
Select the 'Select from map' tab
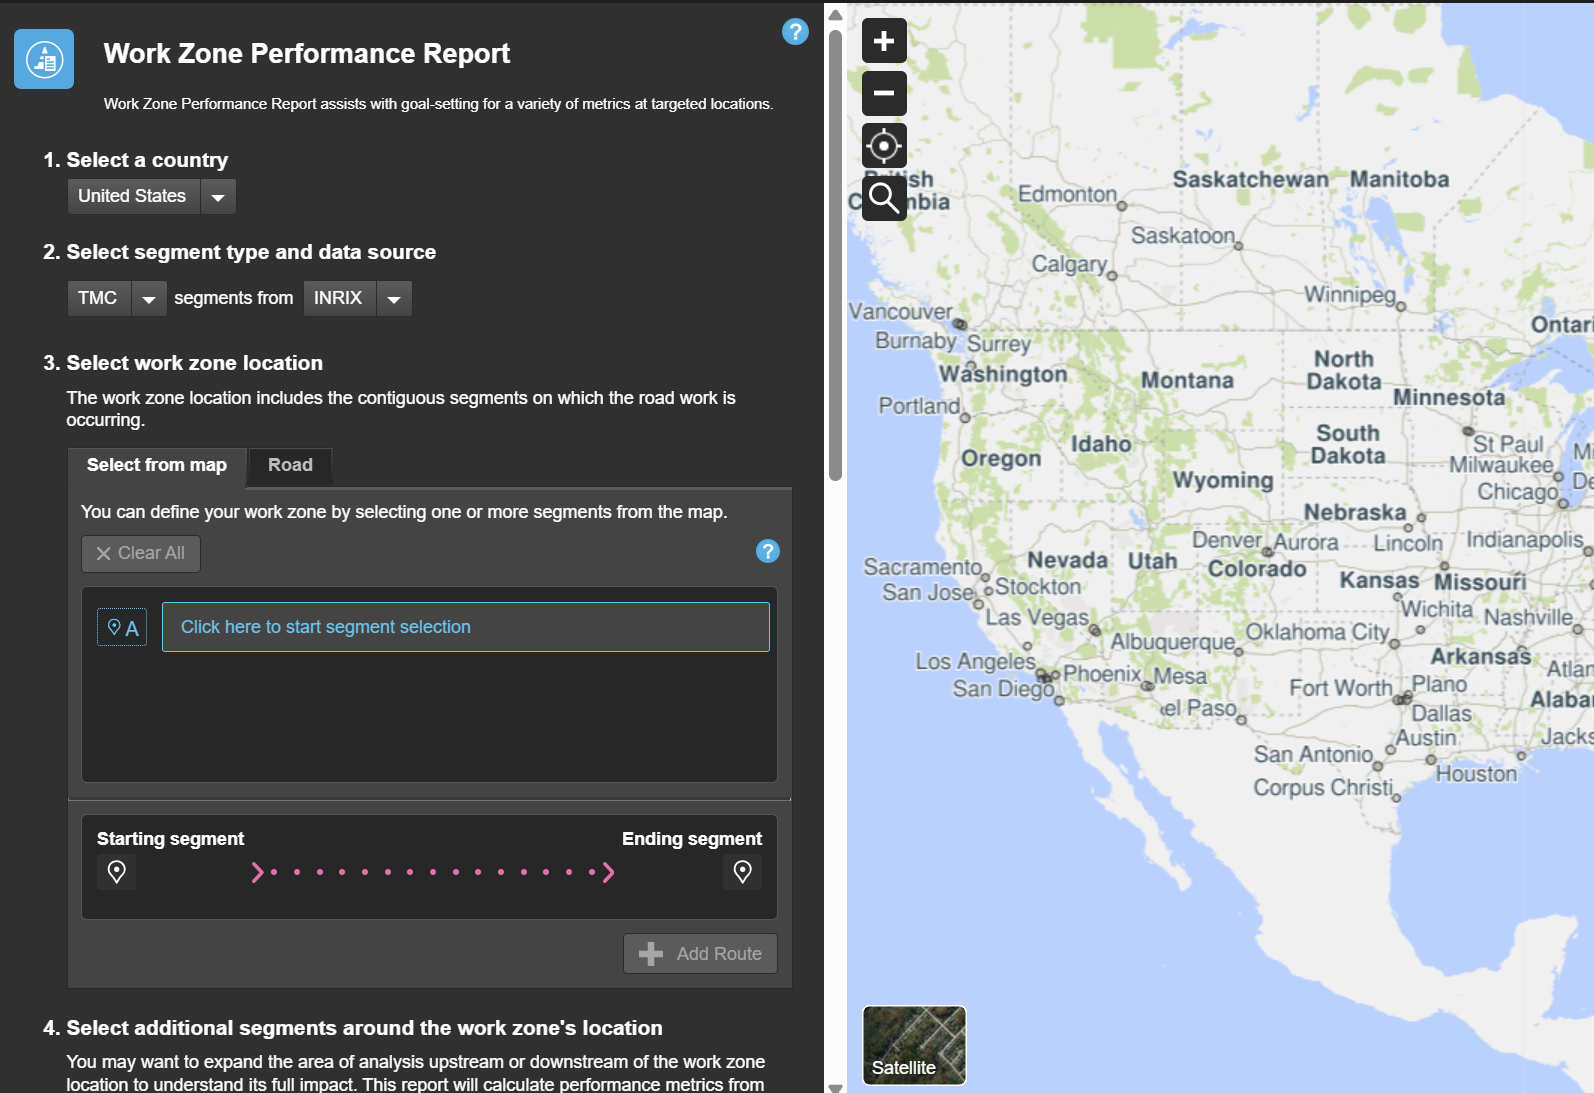tap(157, 465)
